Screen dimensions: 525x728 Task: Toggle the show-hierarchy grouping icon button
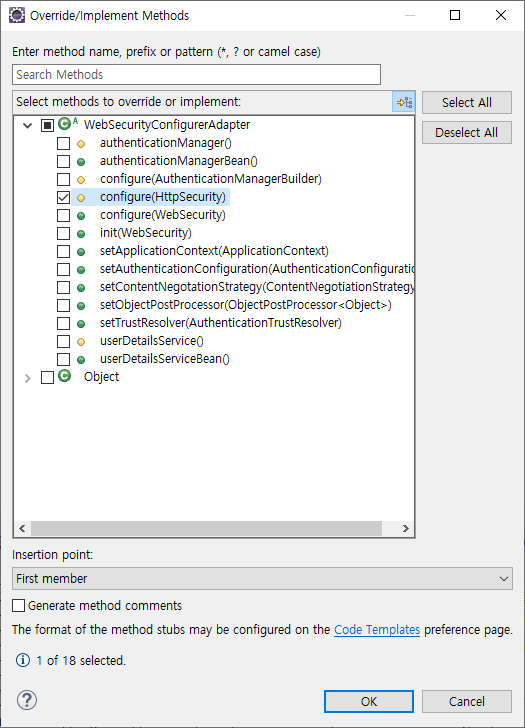pos(404,102)
